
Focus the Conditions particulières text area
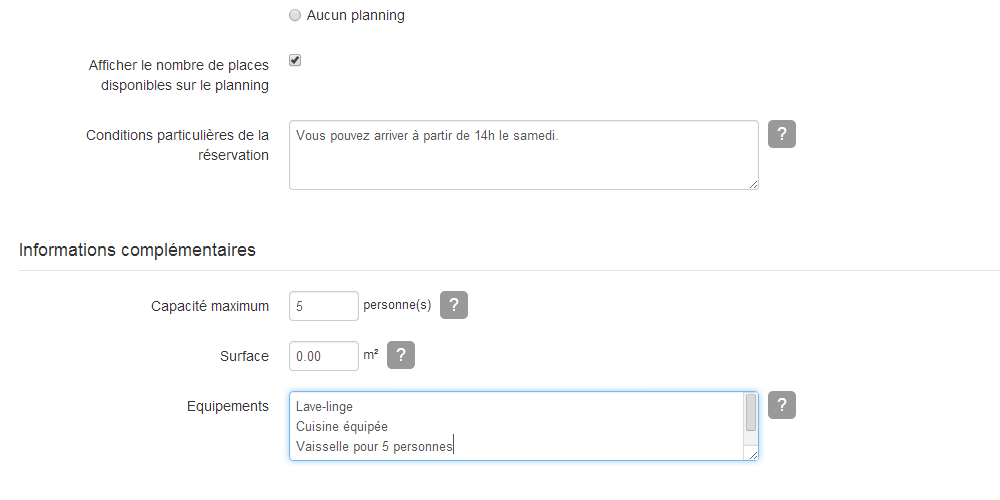coord(524,155)
